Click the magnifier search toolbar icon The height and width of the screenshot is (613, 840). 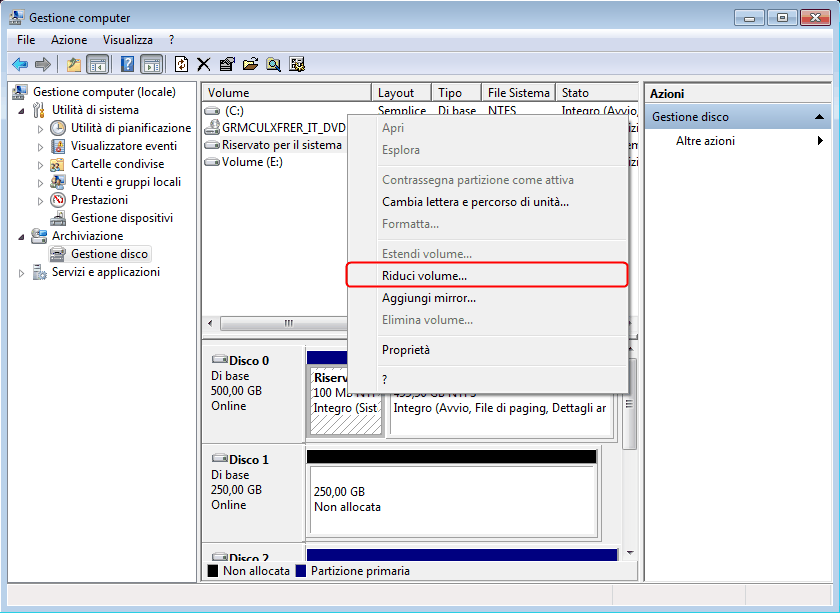coord(274,65)
